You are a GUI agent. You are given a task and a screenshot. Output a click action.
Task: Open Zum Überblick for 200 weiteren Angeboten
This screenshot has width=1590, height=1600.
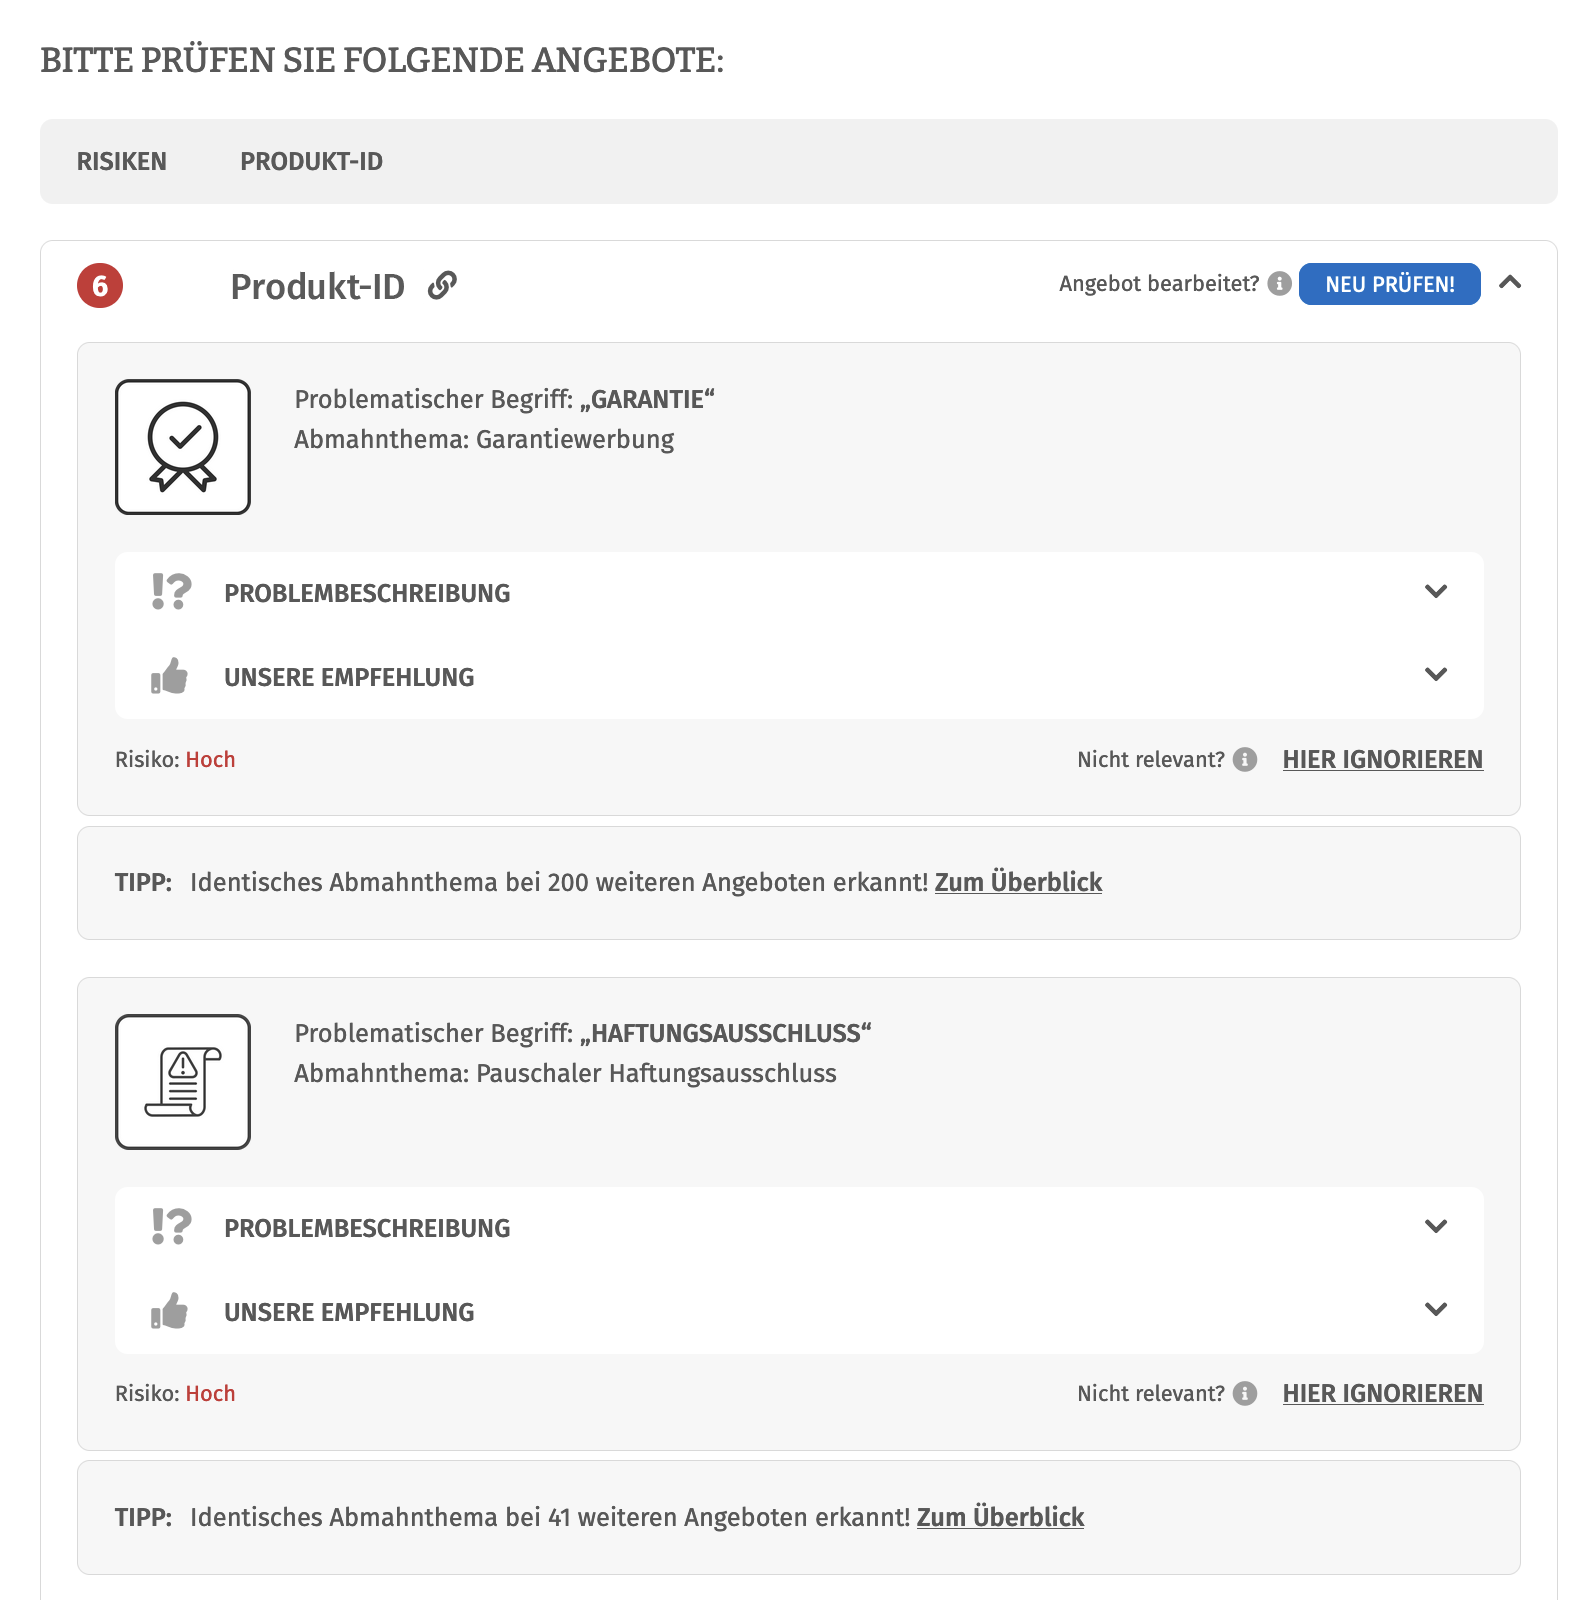(1018, 883)
